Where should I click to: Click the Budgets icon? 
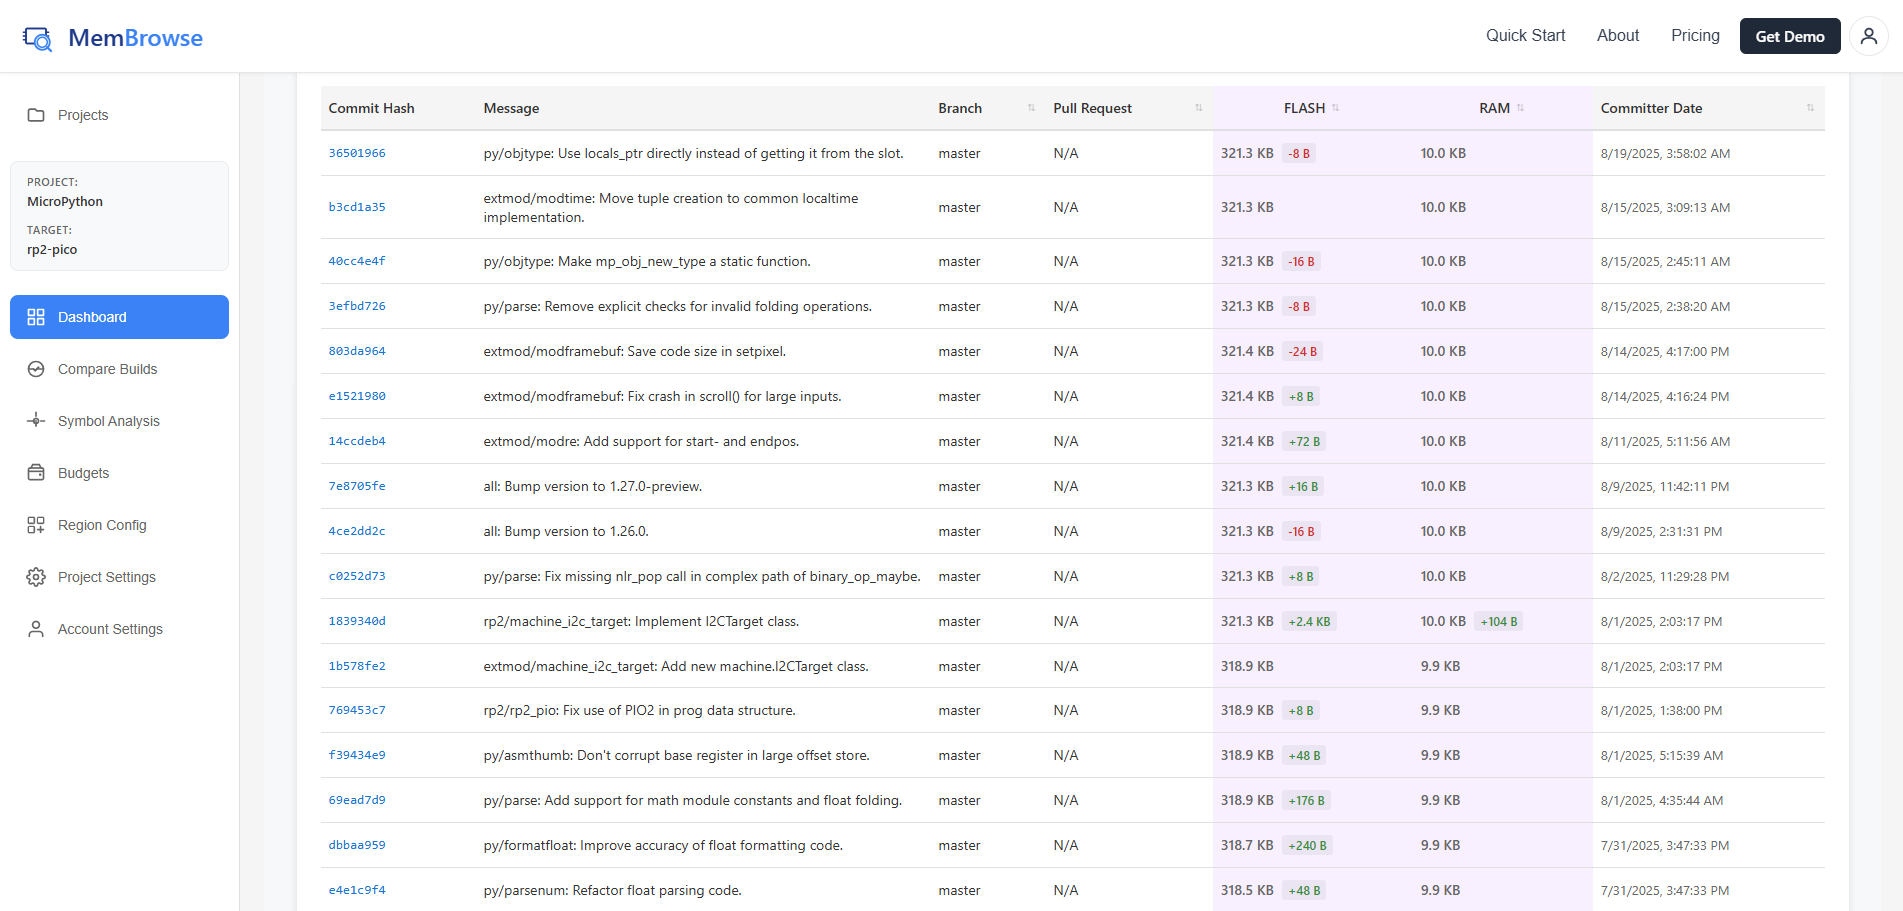tap(36, 473)
